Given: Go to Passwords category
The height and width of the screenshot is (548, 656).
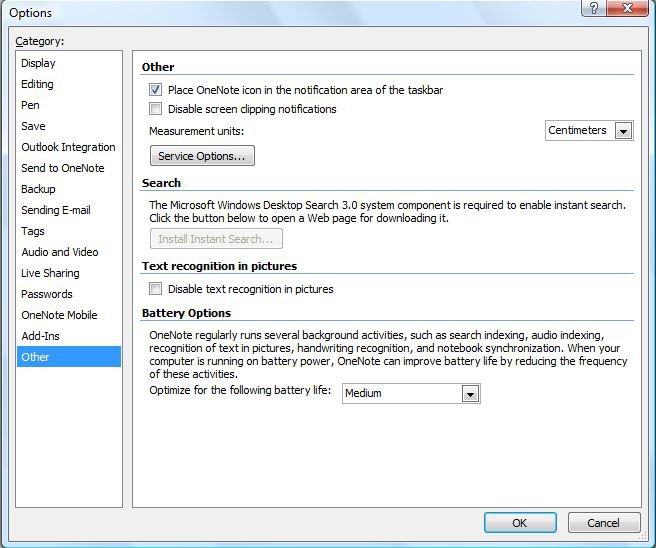Looking at the screenshot, I should [69, 294].
